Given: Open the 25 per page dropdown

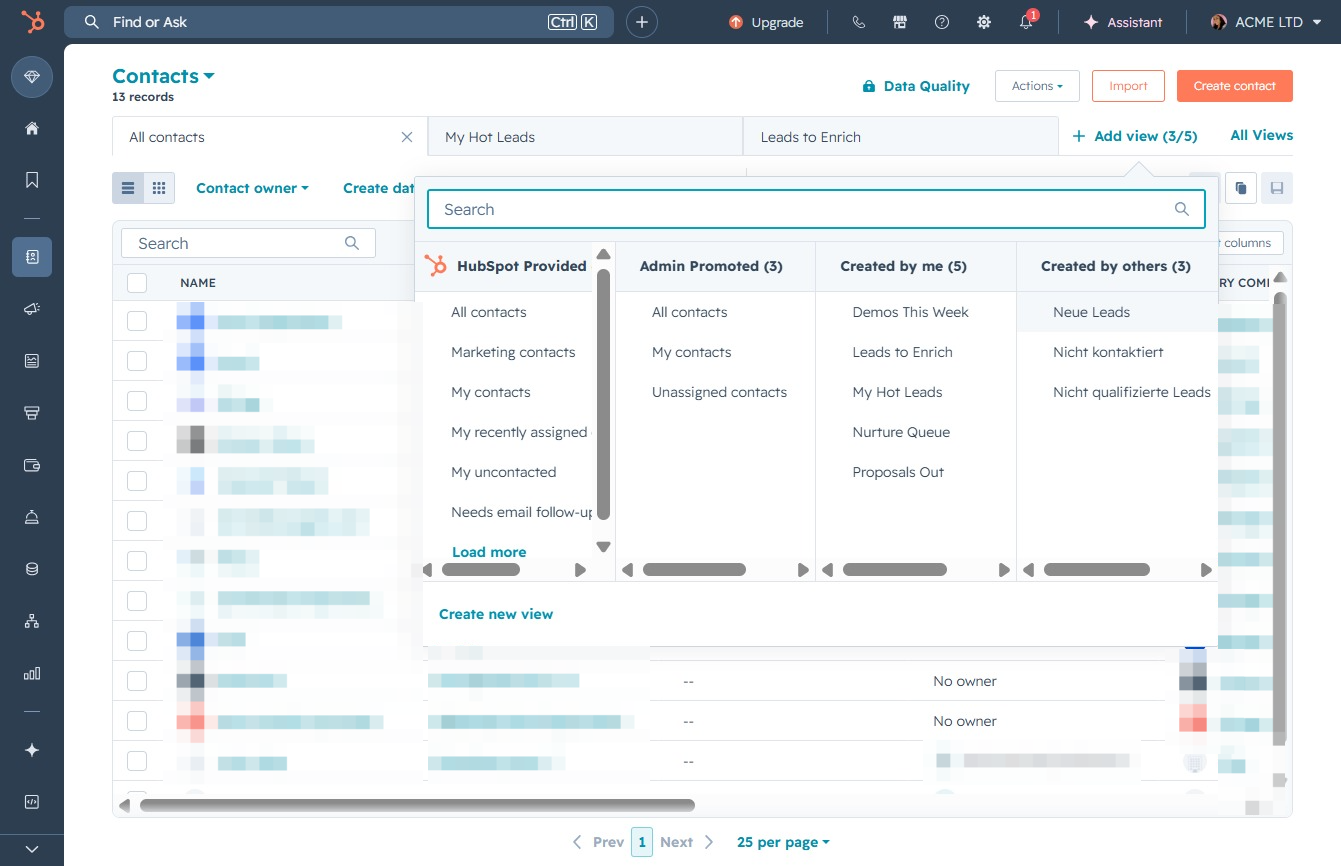Looking at the screenshot, I should pyautogui.click(x=783, y=842).
